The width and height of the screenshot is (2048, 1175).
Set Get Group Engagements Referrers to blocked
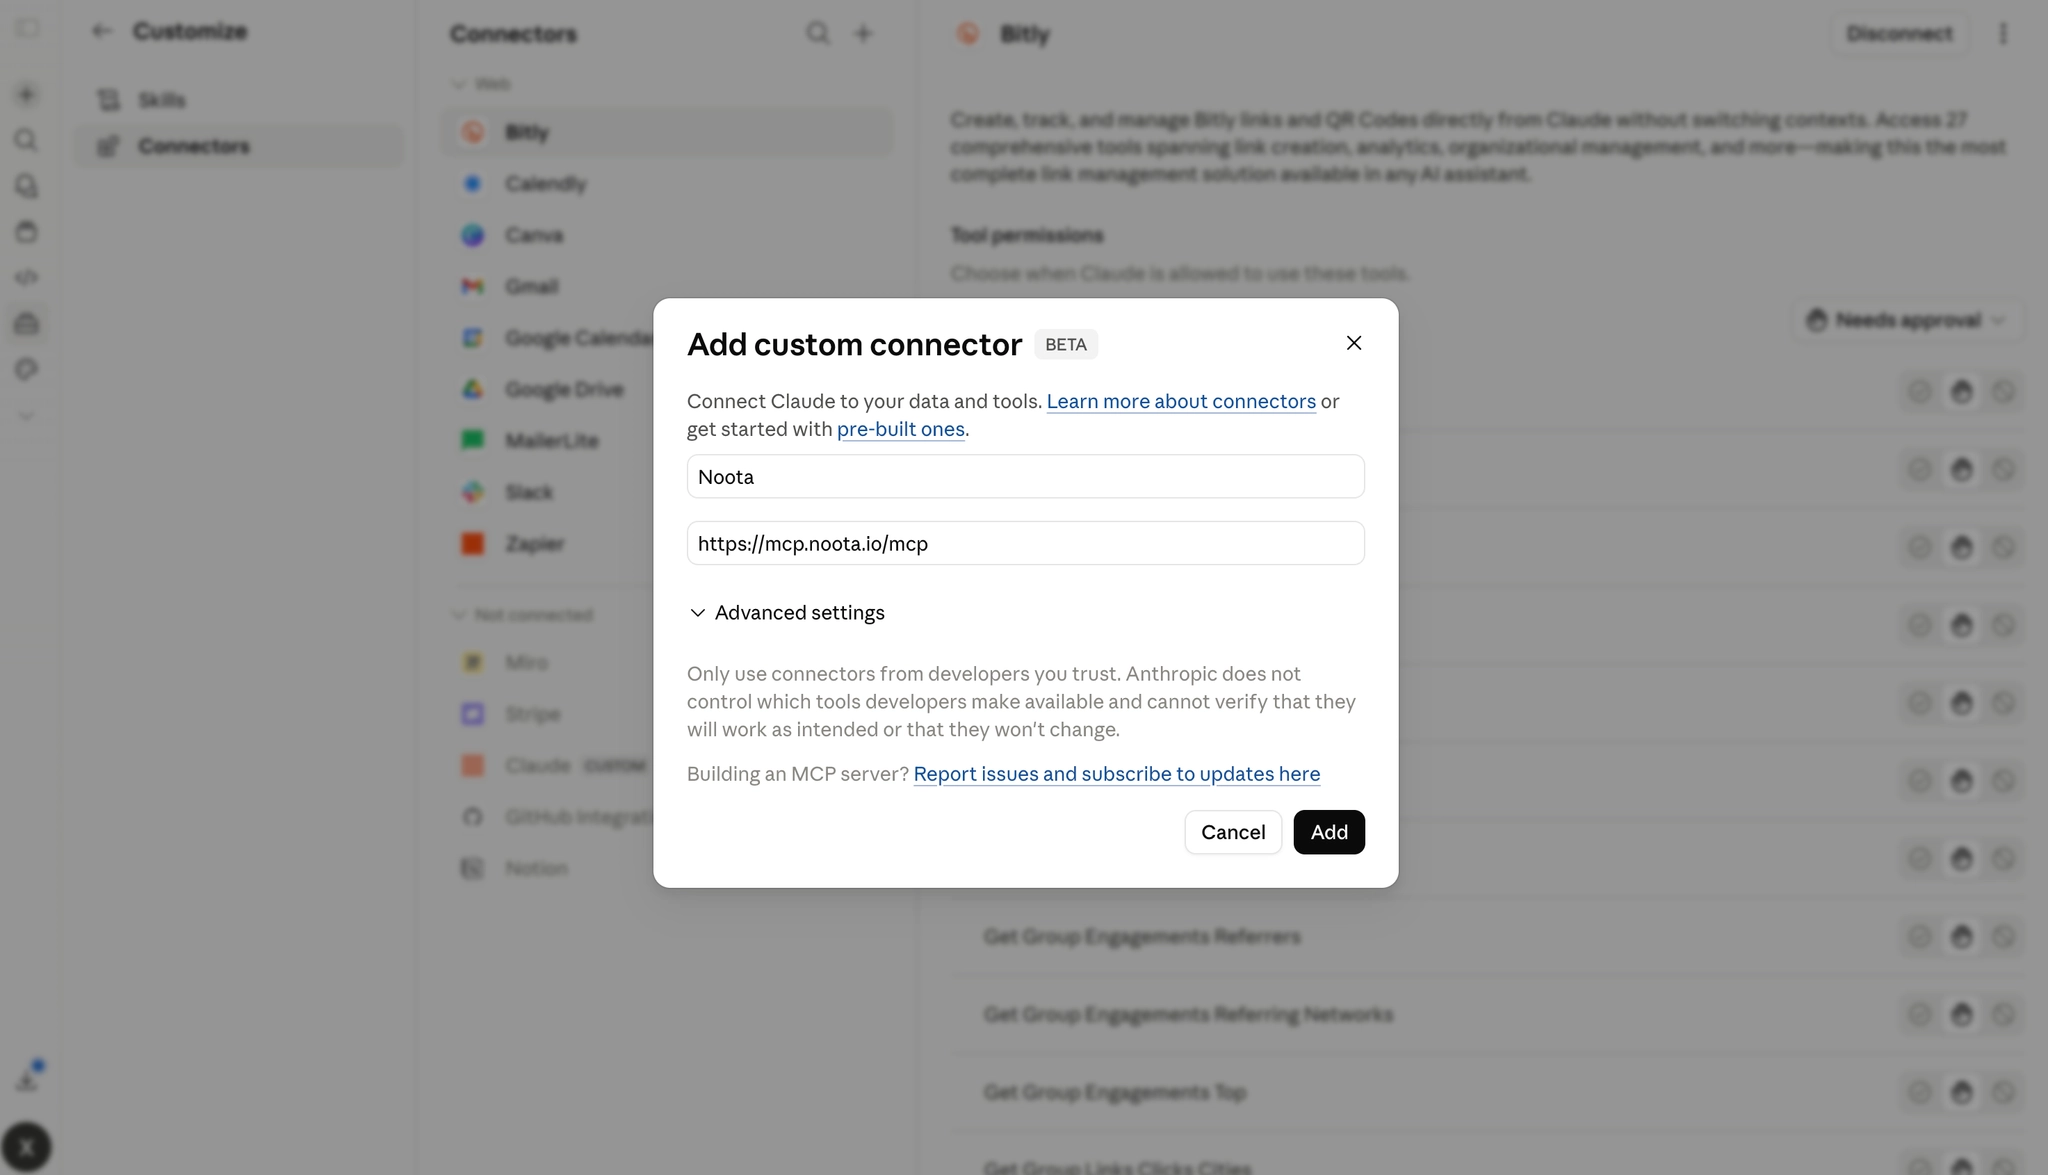pos(2003,937)
